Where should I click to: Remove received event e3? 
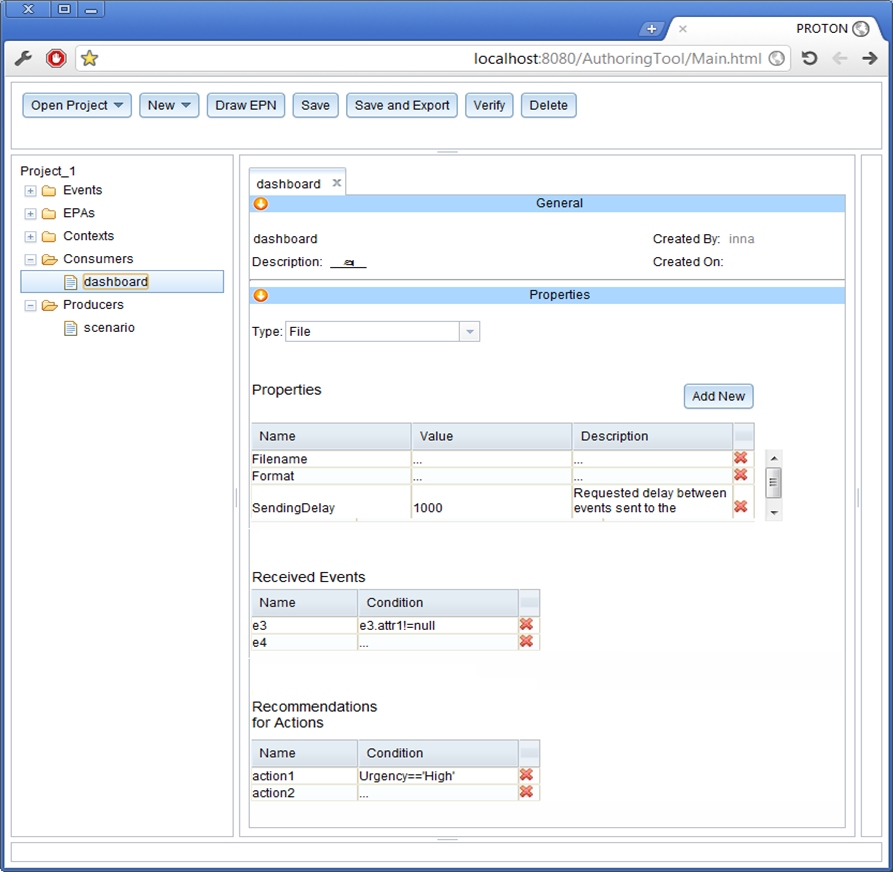point(526,624)
